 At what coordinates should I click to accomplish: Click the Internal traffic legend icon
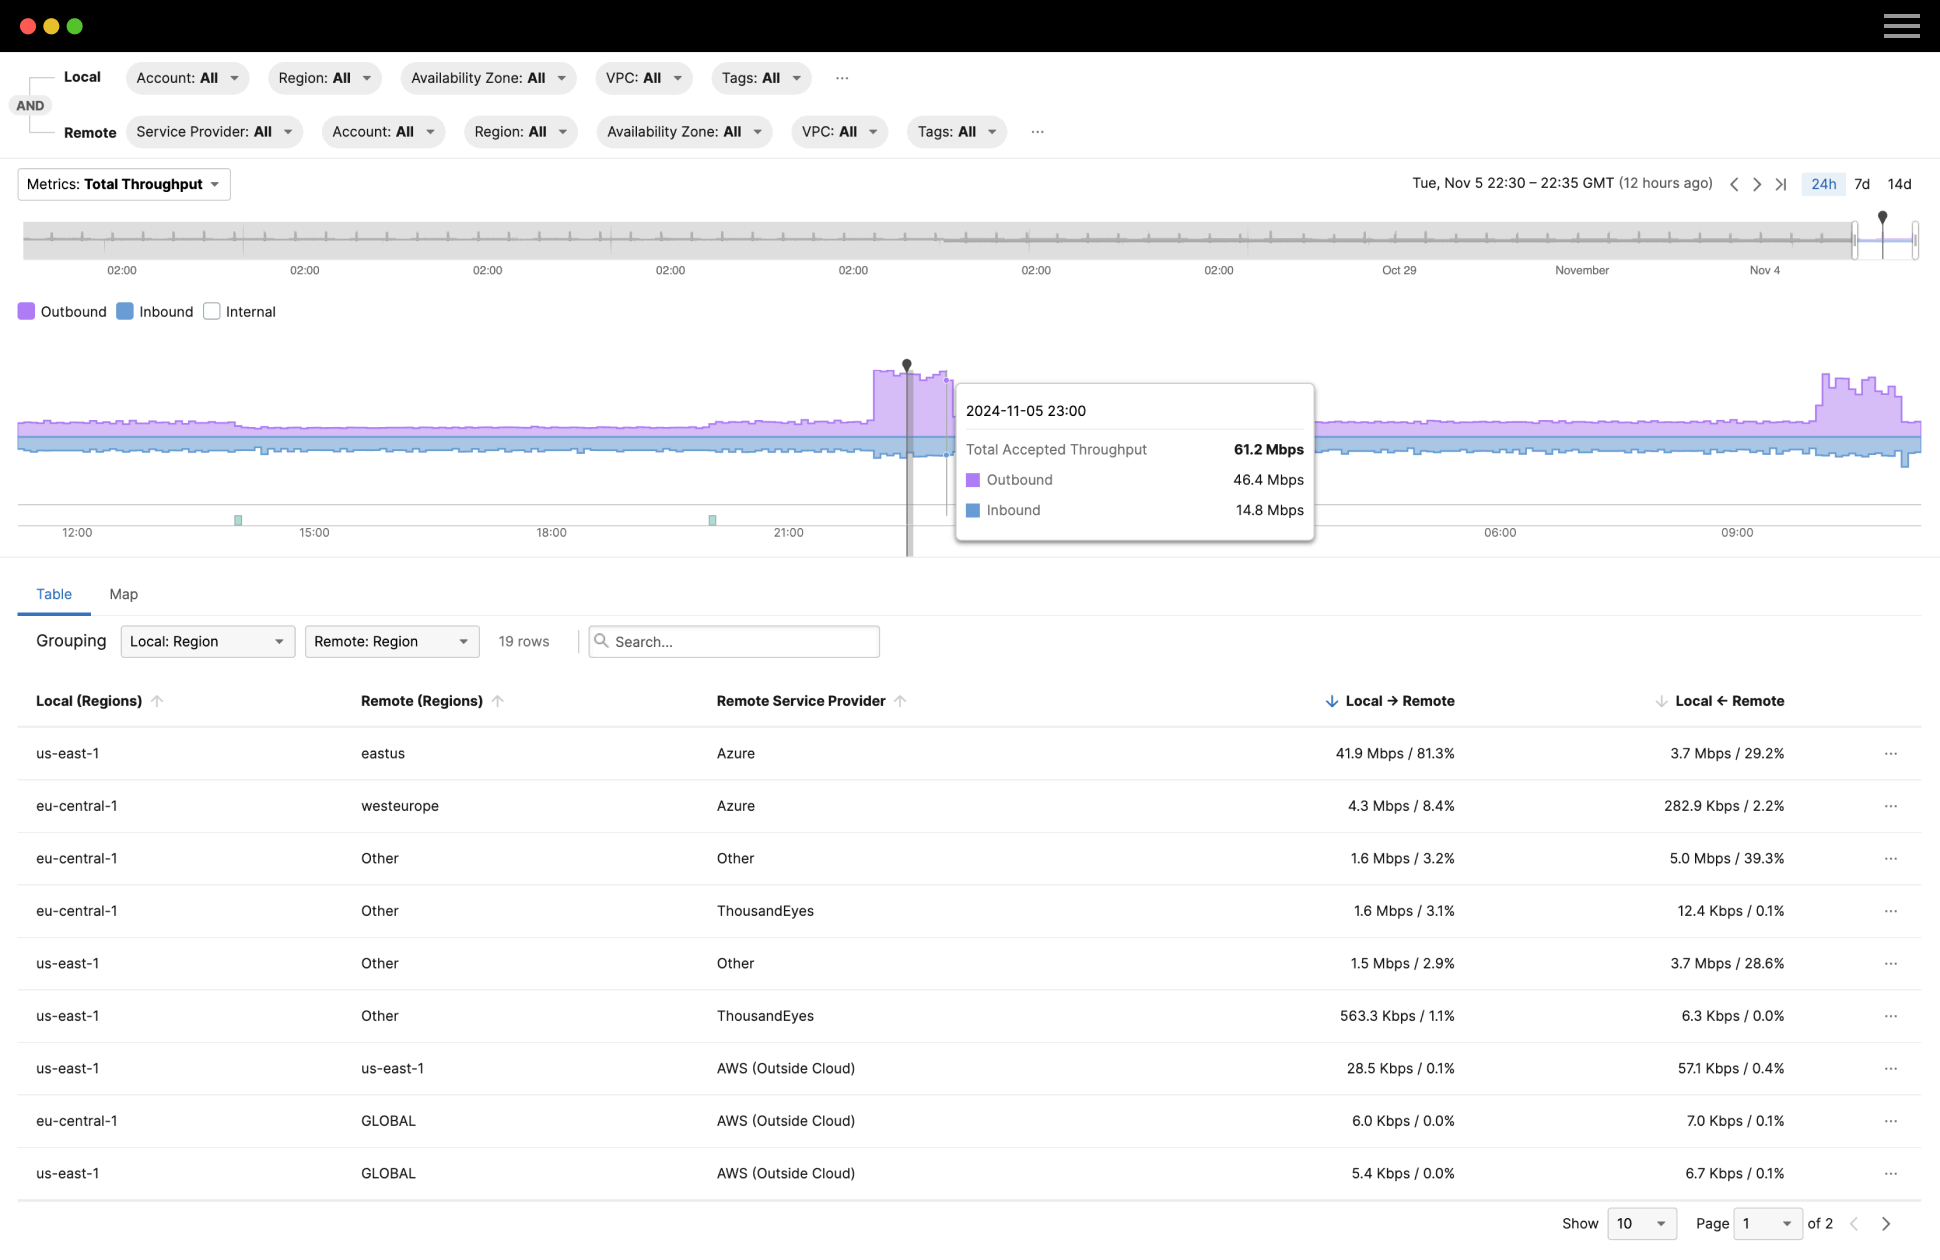tap(214, 311)
